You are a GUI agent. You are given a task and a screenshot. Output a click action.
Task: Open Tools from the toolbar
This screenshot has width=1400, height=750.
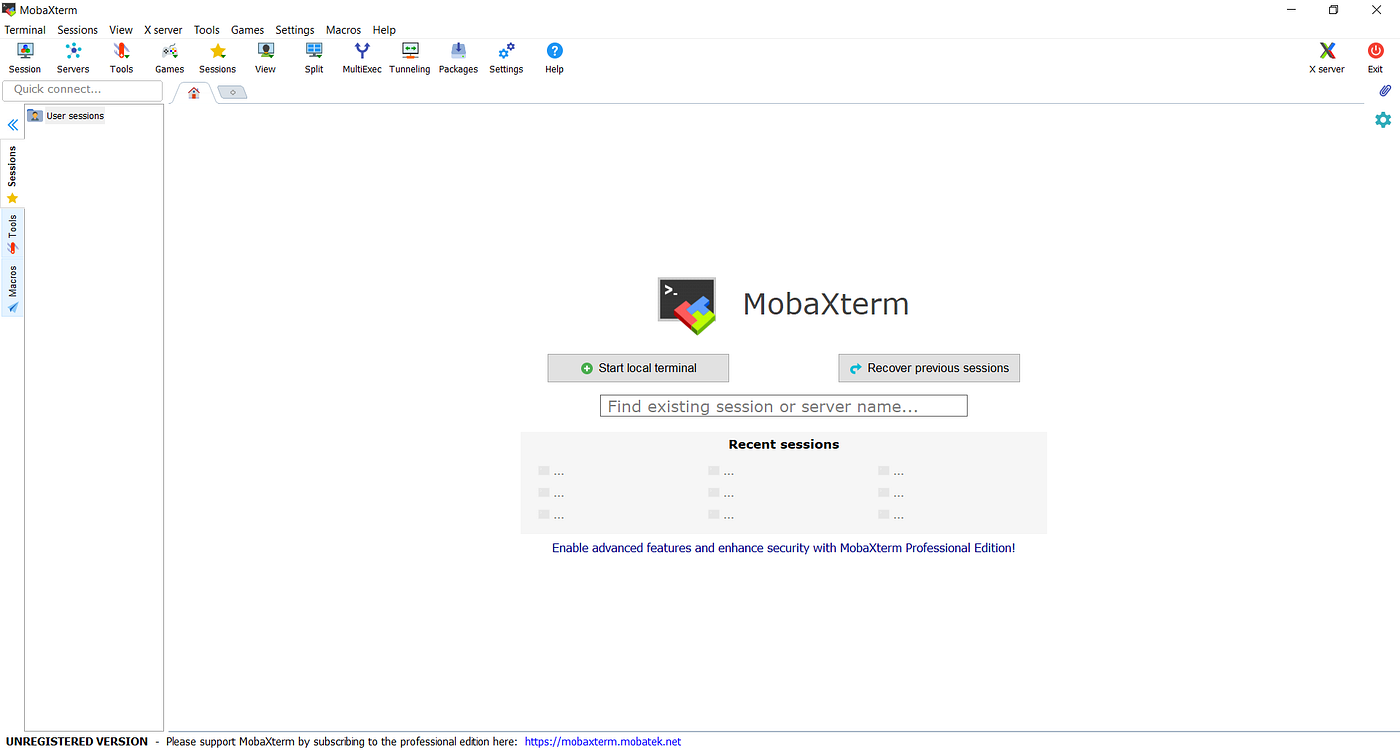121,56
